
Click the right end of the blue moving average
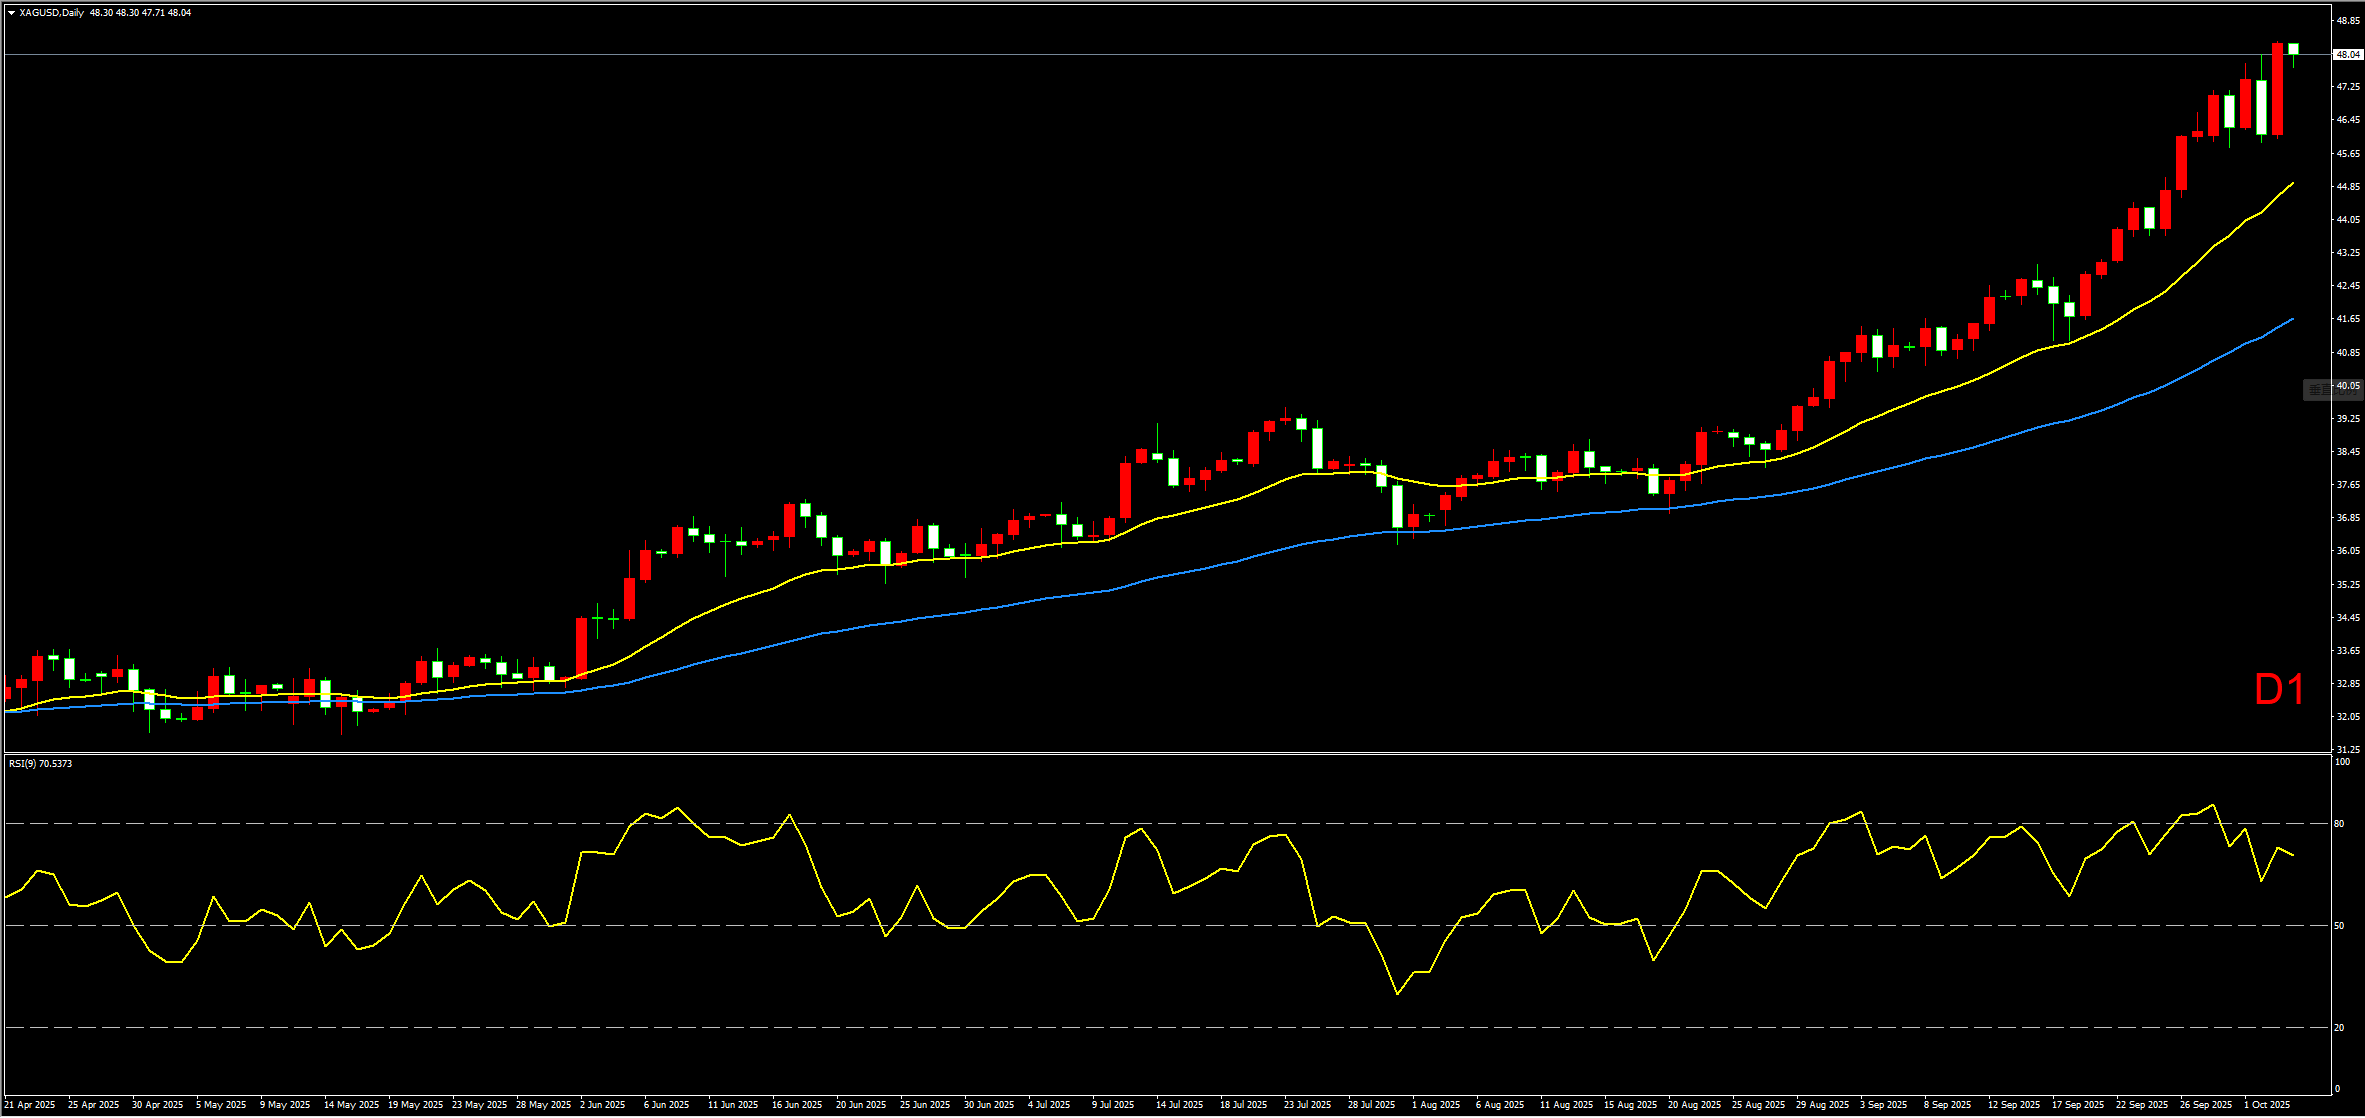2292,319
